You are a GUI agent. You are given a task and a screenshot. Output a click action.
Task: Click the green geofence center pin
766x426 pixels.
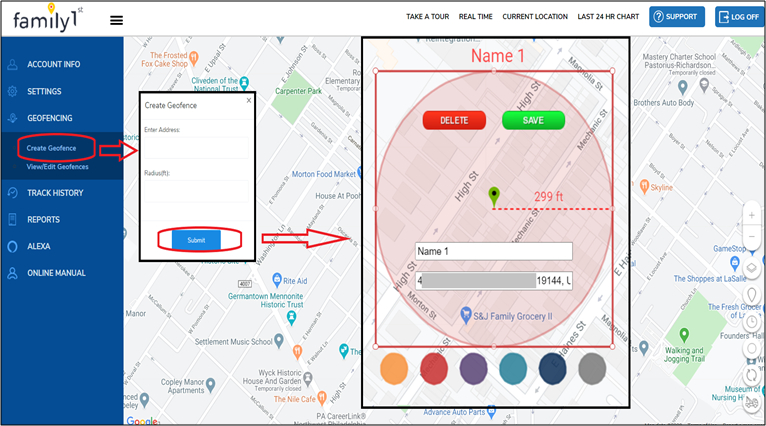(x=494, y=196)
